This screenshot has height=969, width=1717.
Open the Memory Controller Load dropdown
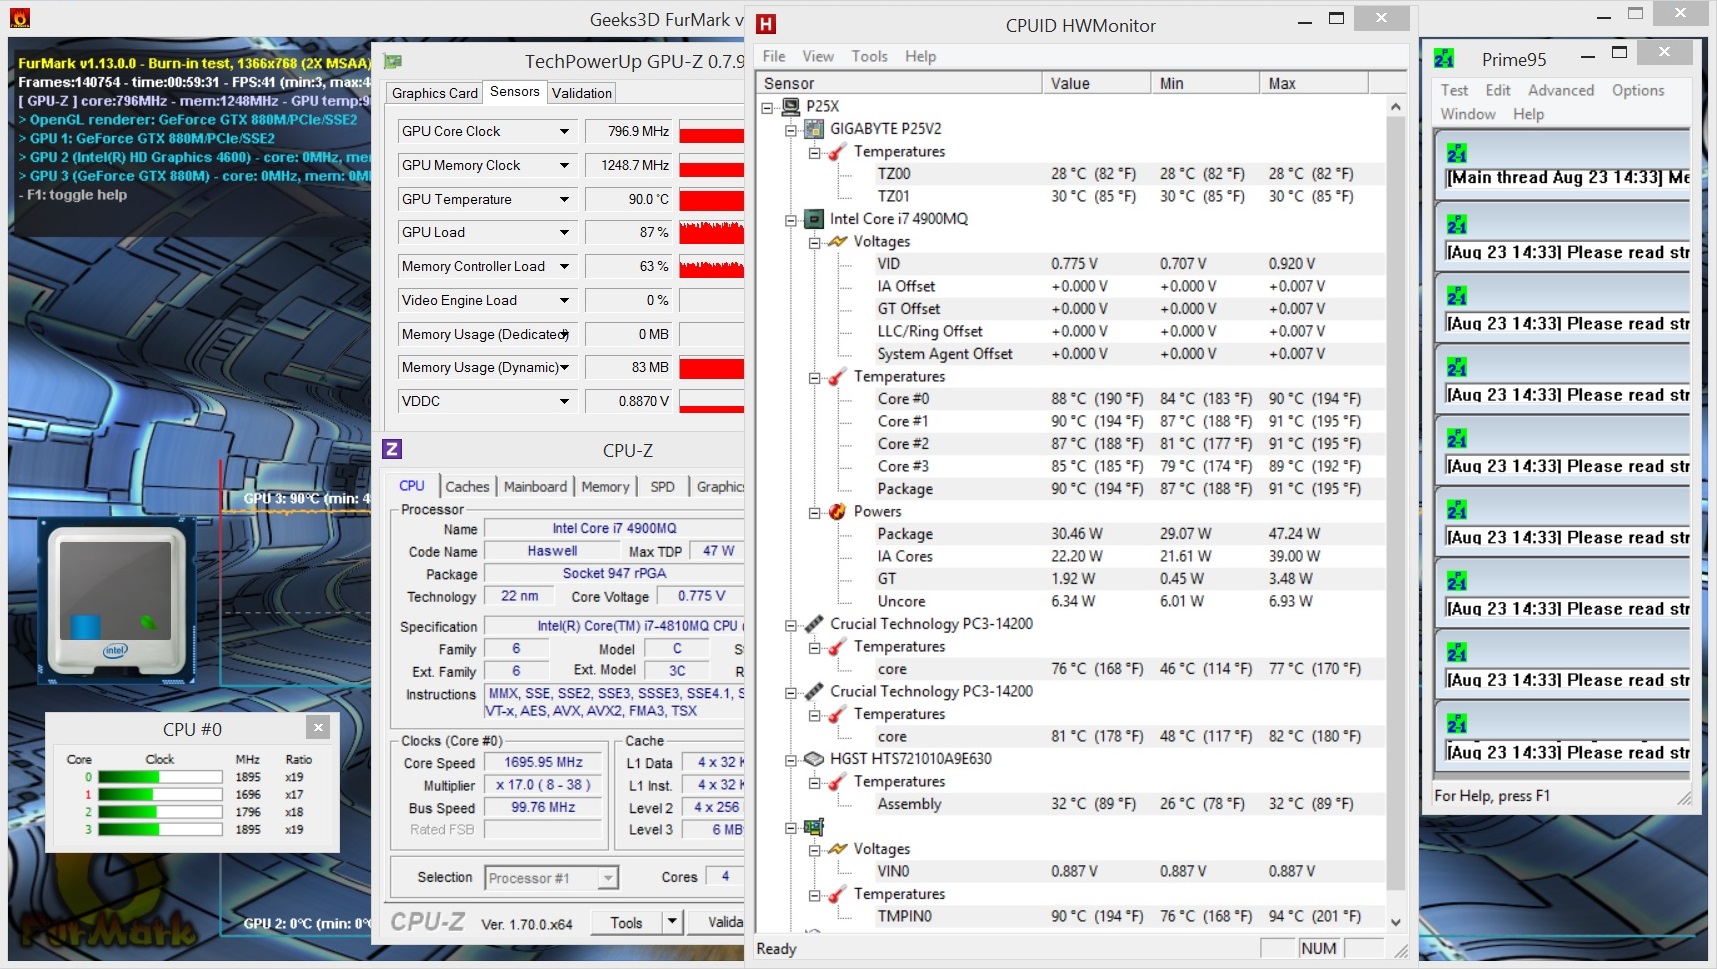[564, 266]
